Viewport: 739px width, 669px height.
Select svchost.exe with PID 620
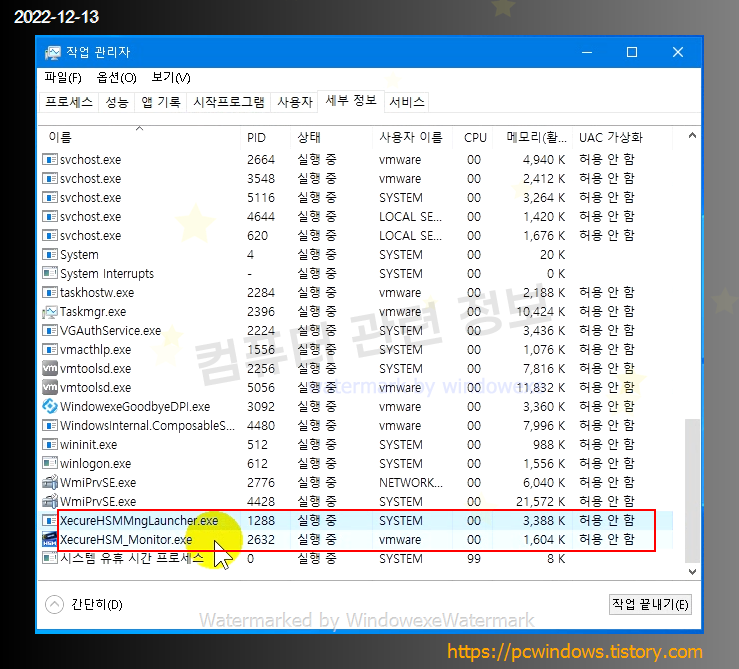[90, 236]
